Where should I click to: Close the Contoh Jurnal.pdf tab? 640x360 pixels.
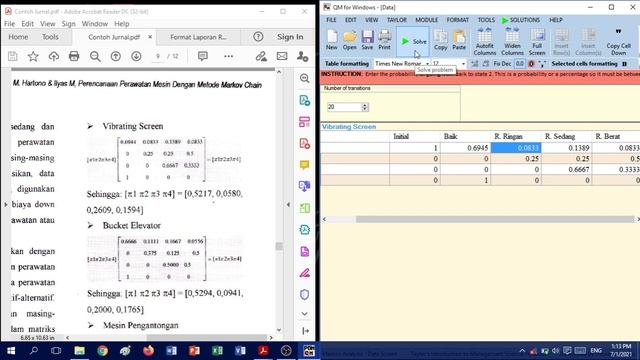(150, 37)
